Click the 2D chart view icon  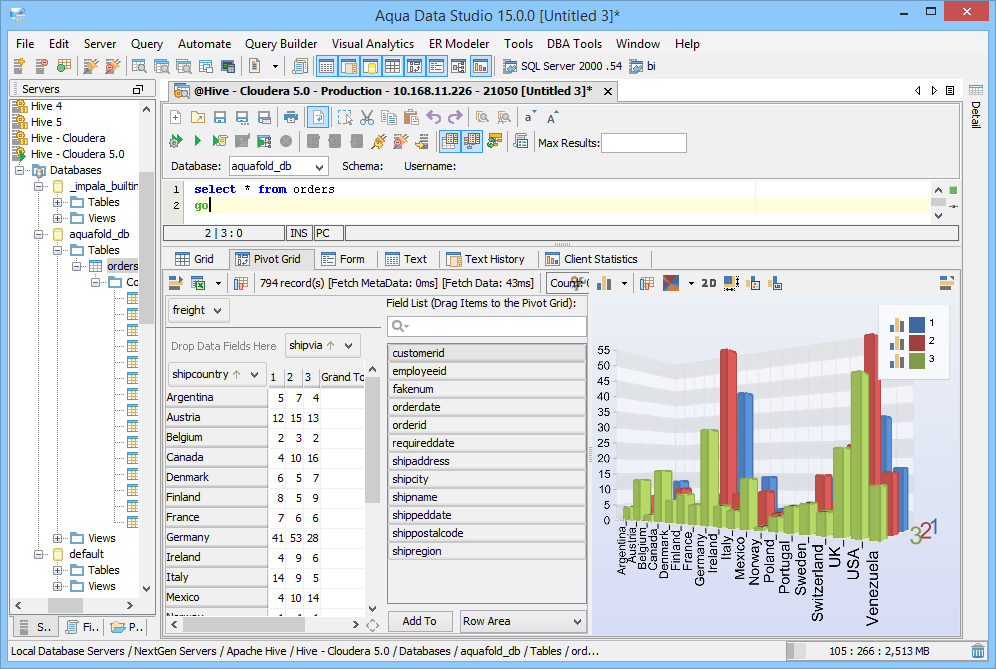click(709, 283)
